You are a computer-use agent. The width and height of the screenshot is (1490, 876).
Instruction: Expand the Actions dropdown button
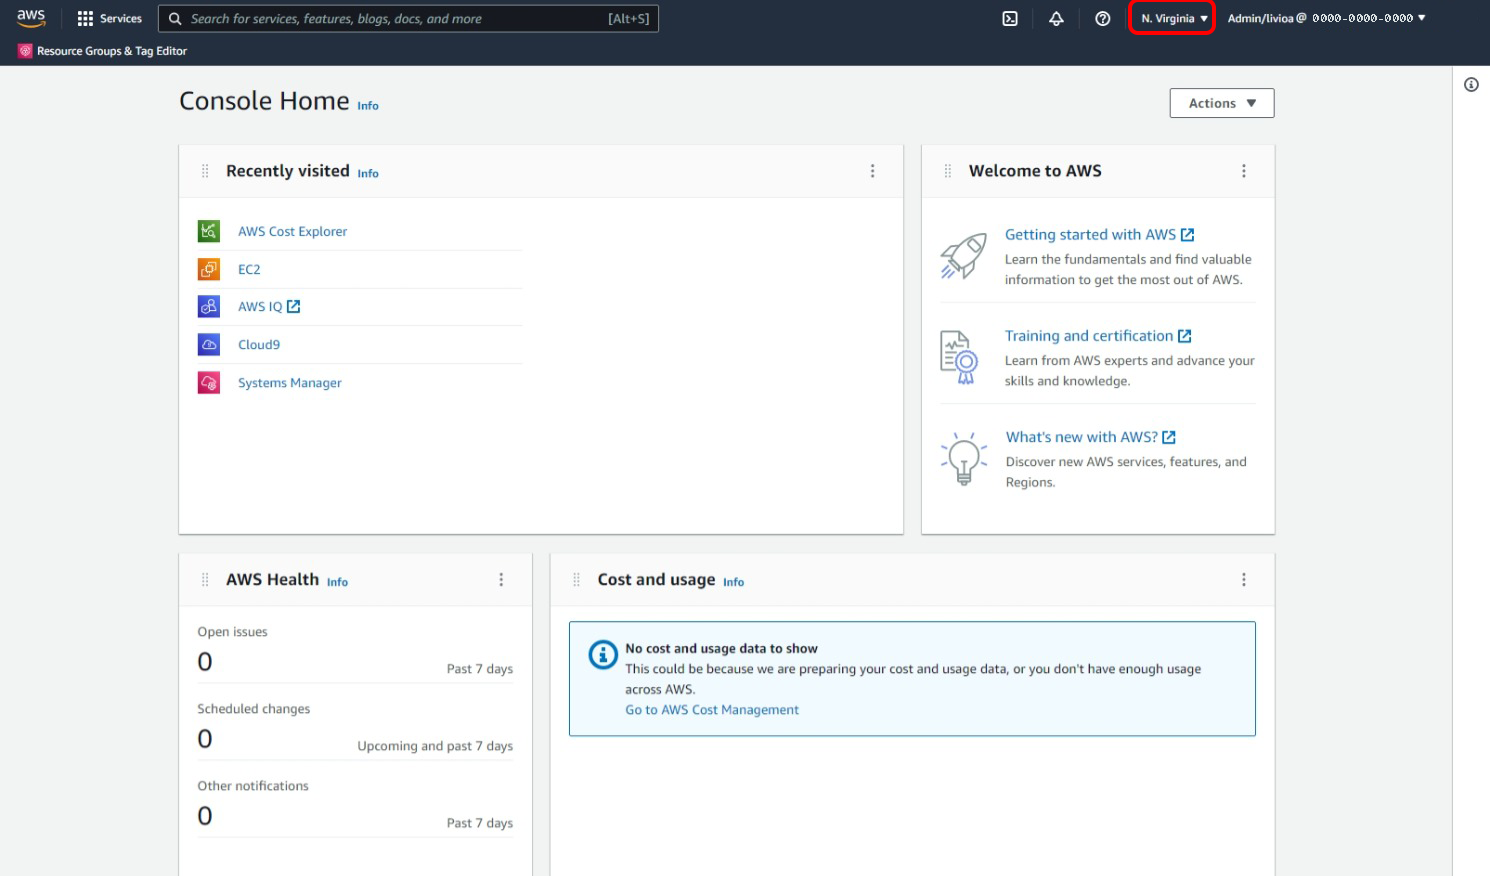pyautogui.click(x=1222, y=103)
